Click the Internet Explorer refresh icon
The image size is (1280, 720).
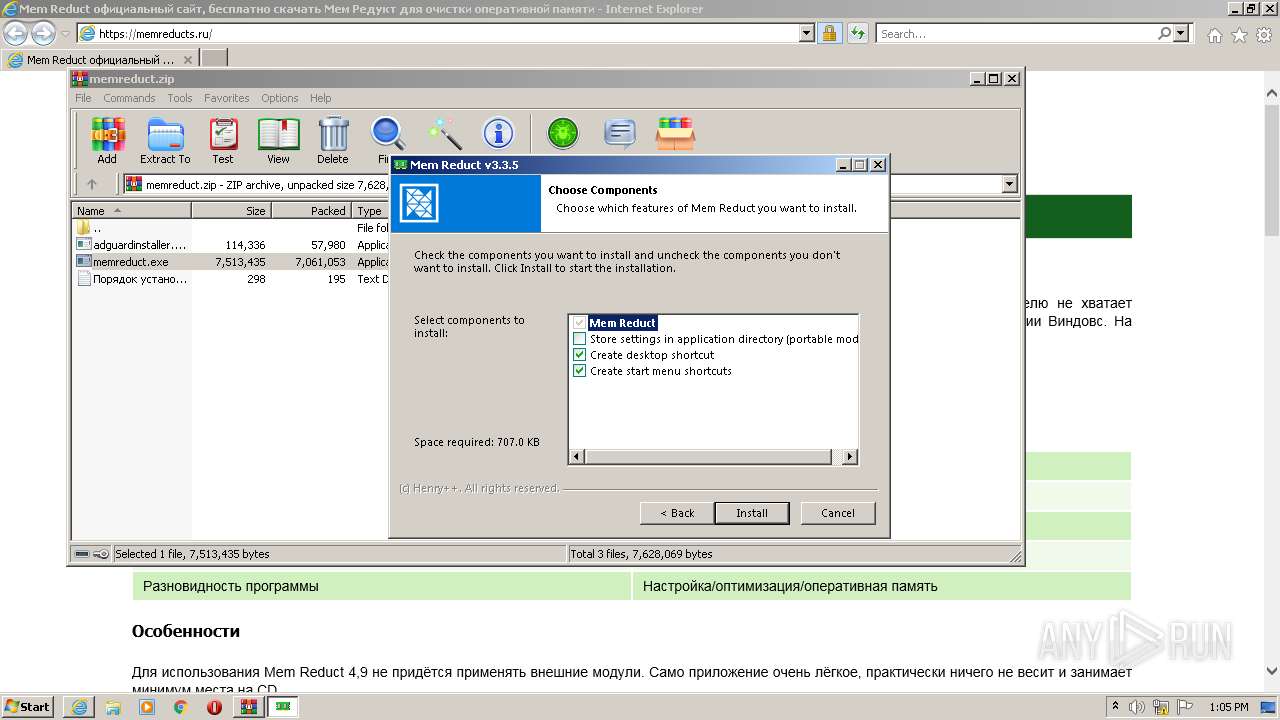click(x=857, y=33)
